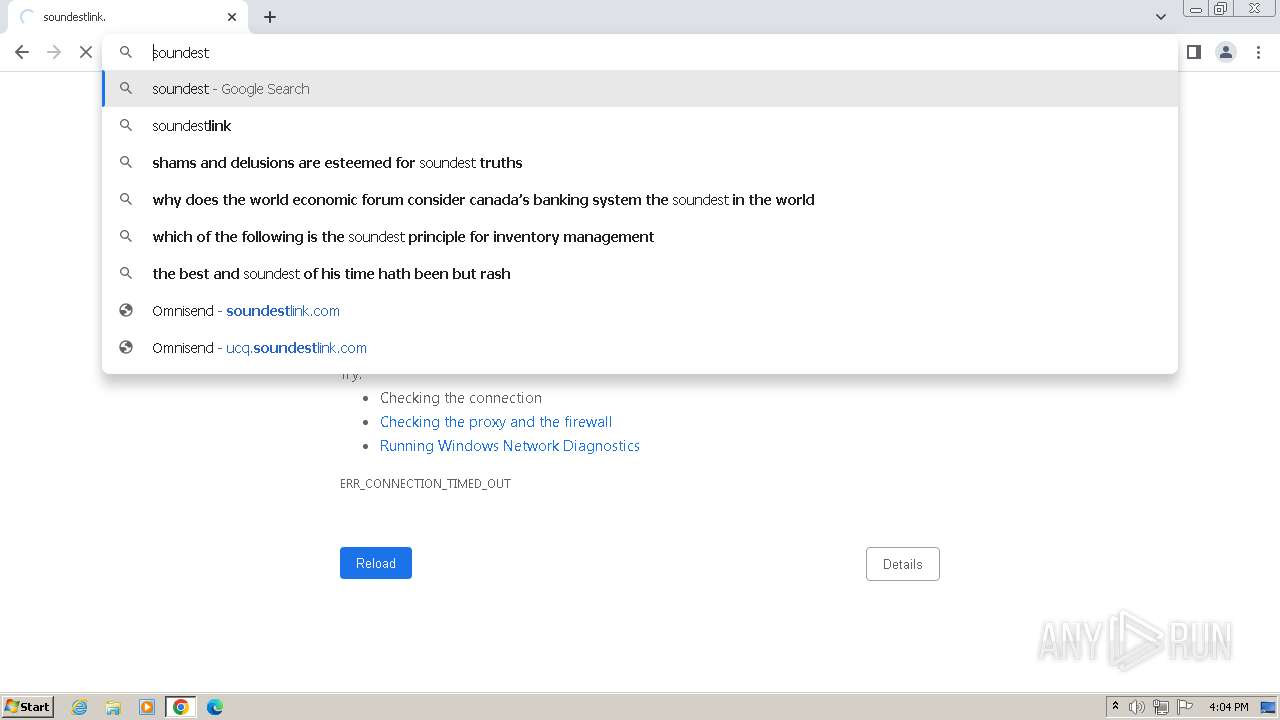1280x720 pixels.
Task: Click the 'Checking the connection' text
Action: pyautogui.click(x=461, y=398)
